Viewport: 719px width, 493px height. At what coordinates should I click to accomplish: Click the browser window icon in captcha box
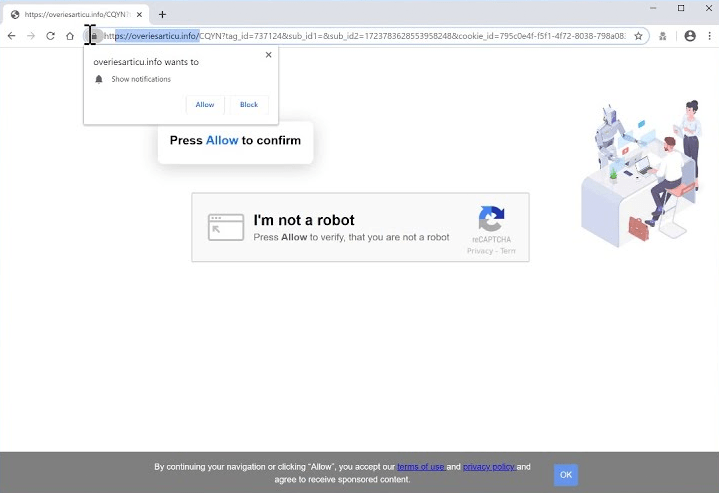click(226, 227)
